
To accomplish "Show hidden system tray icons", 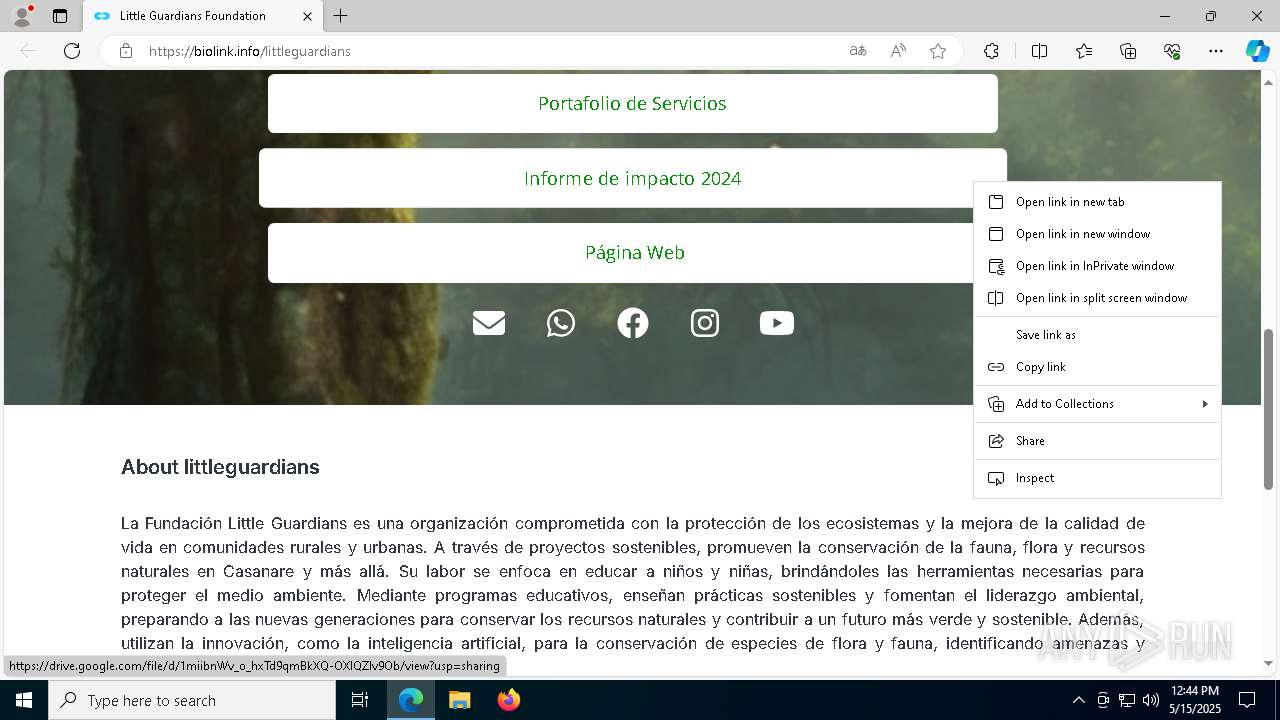I will point(1078,700).
